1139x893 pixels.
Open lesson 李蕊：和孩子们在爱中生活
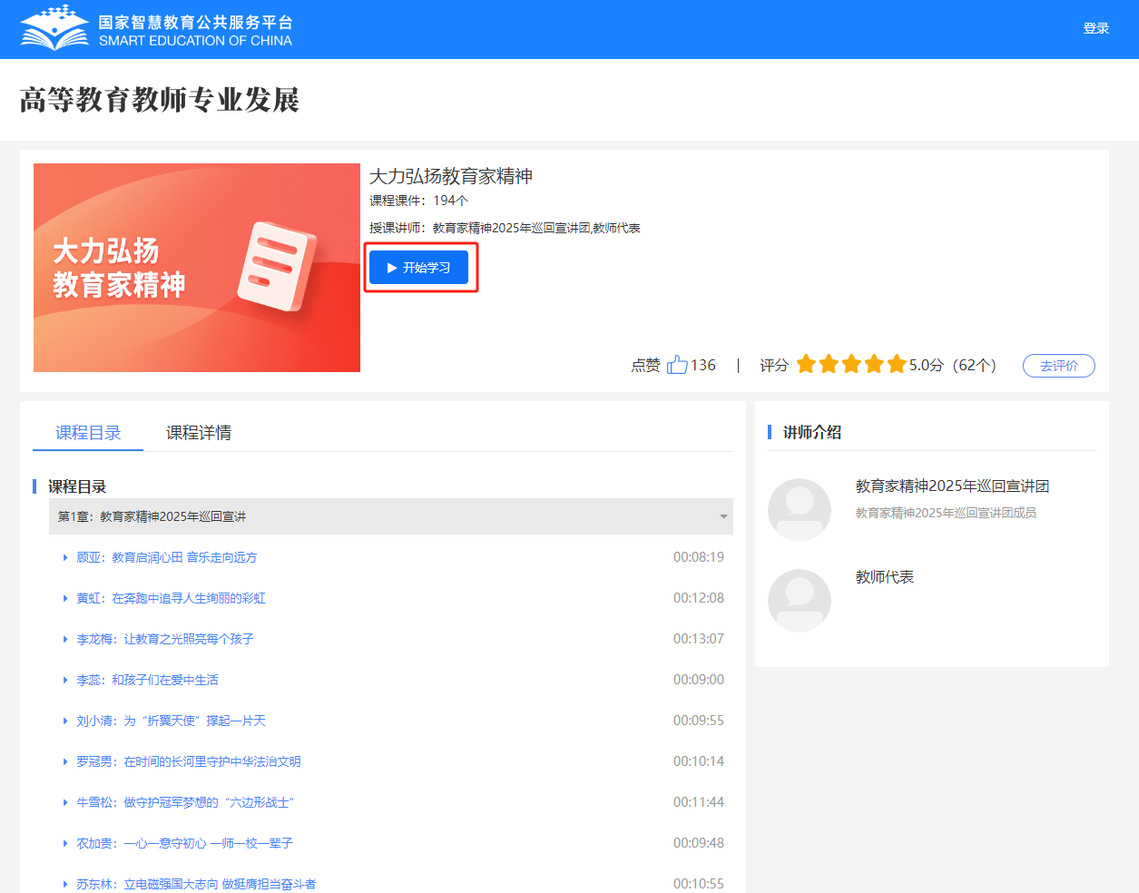(x=147, y=680)
